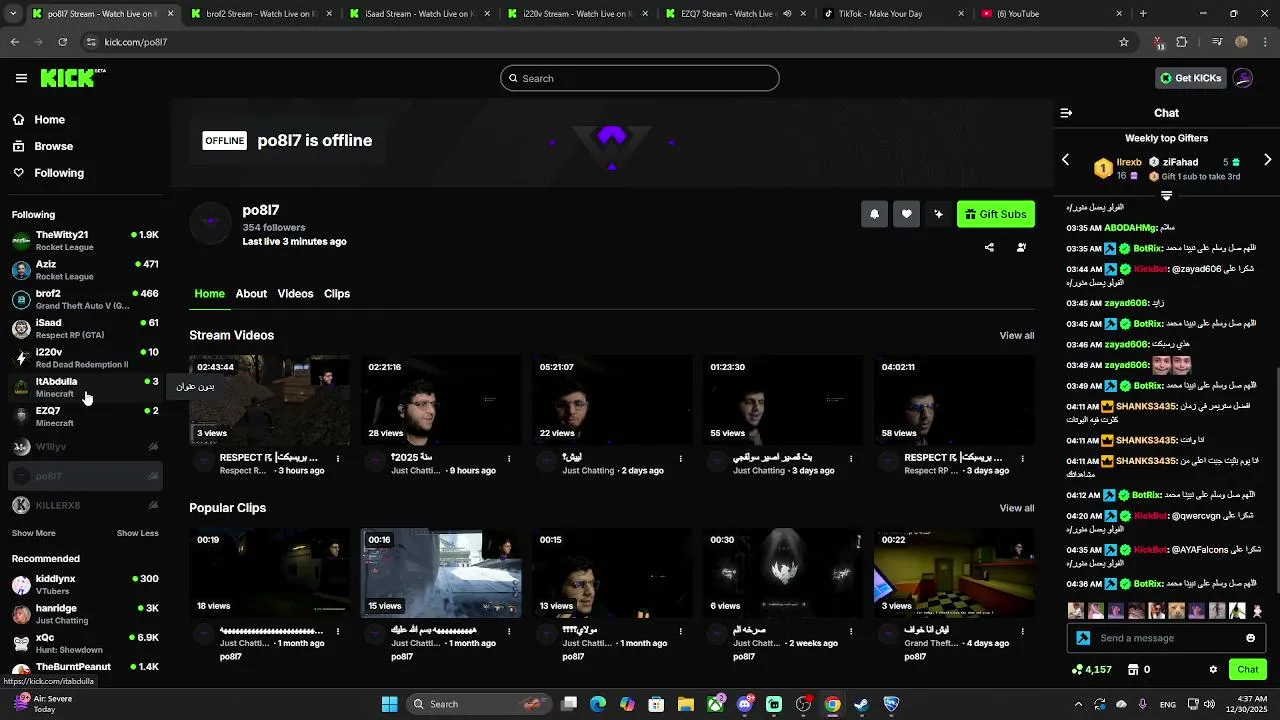Viewport: 1280px width, 720px height.
Task: Click the sparkle icon beside Gift Subs
Action: coord(938,214)
